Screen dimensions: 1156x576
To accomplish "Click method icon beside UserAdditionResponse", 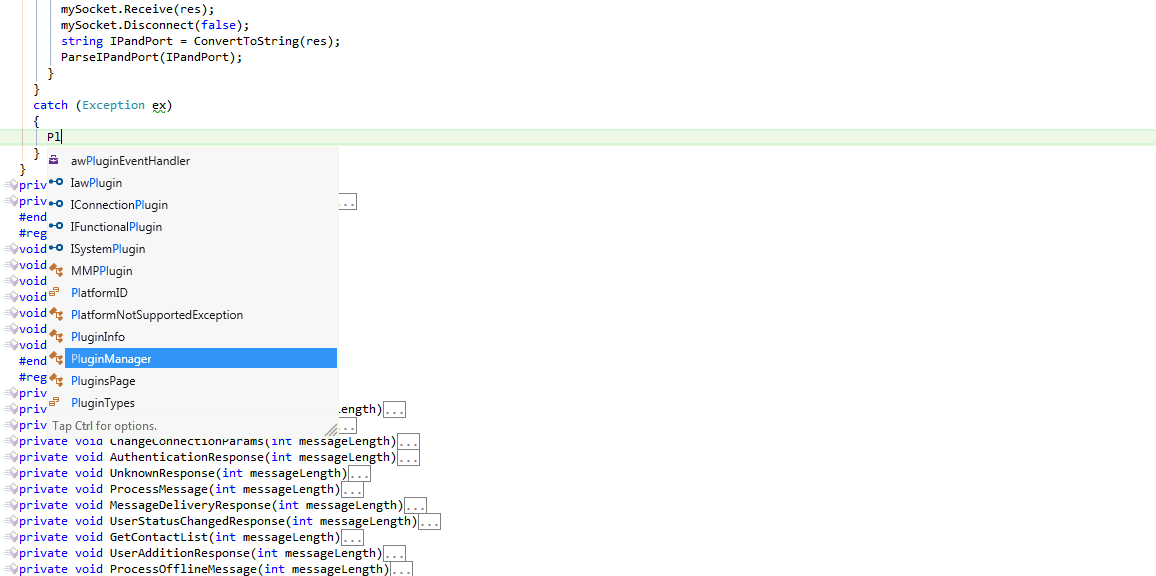I will 10,553.
